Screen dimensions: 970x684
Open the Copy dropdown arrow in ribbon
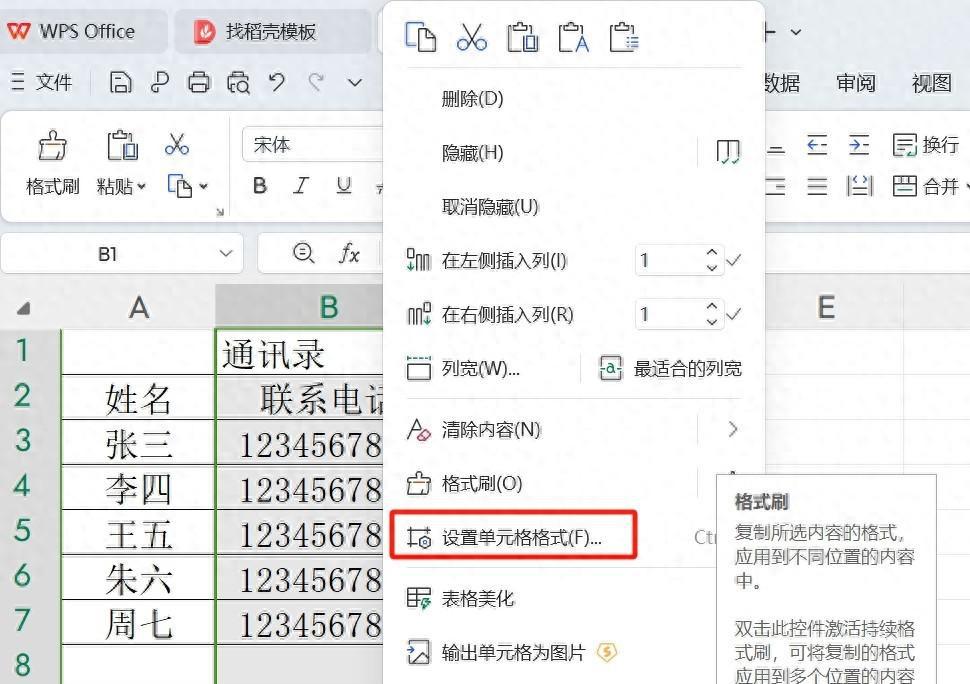(204, 186)
